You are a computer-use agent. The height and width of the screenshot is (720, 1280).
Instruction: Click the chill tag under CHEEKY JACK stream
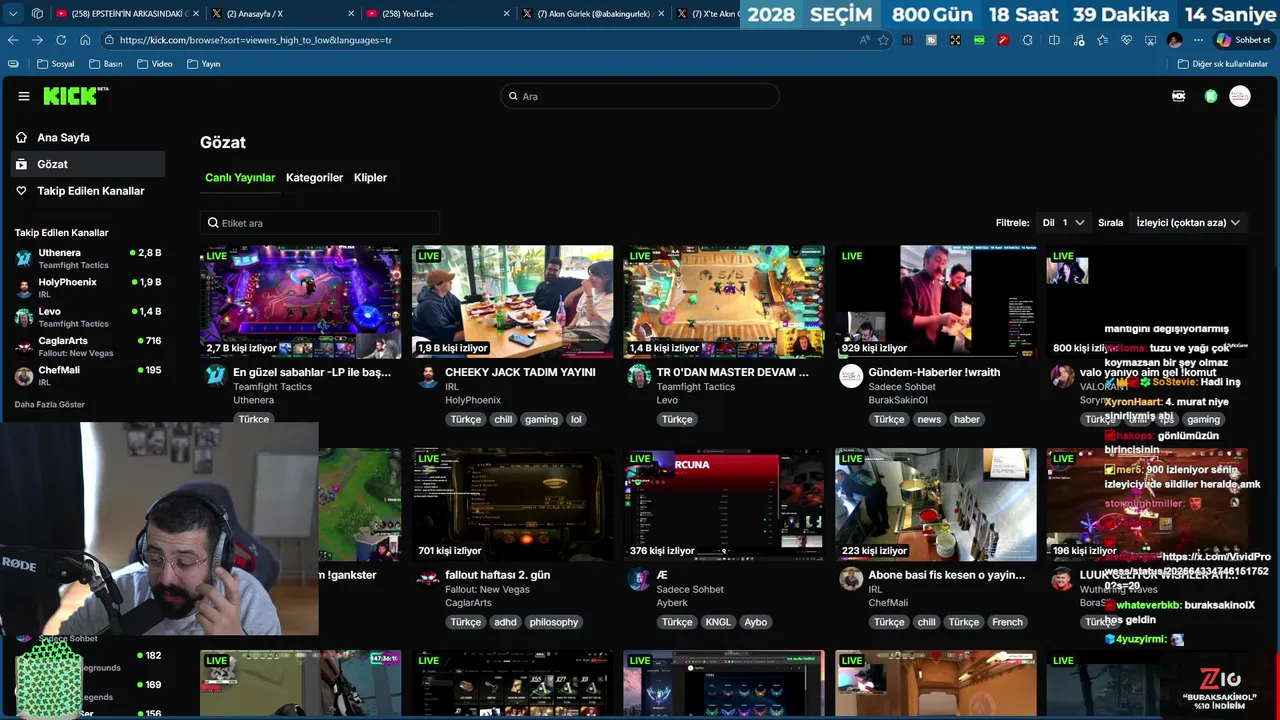click(503, 420)
